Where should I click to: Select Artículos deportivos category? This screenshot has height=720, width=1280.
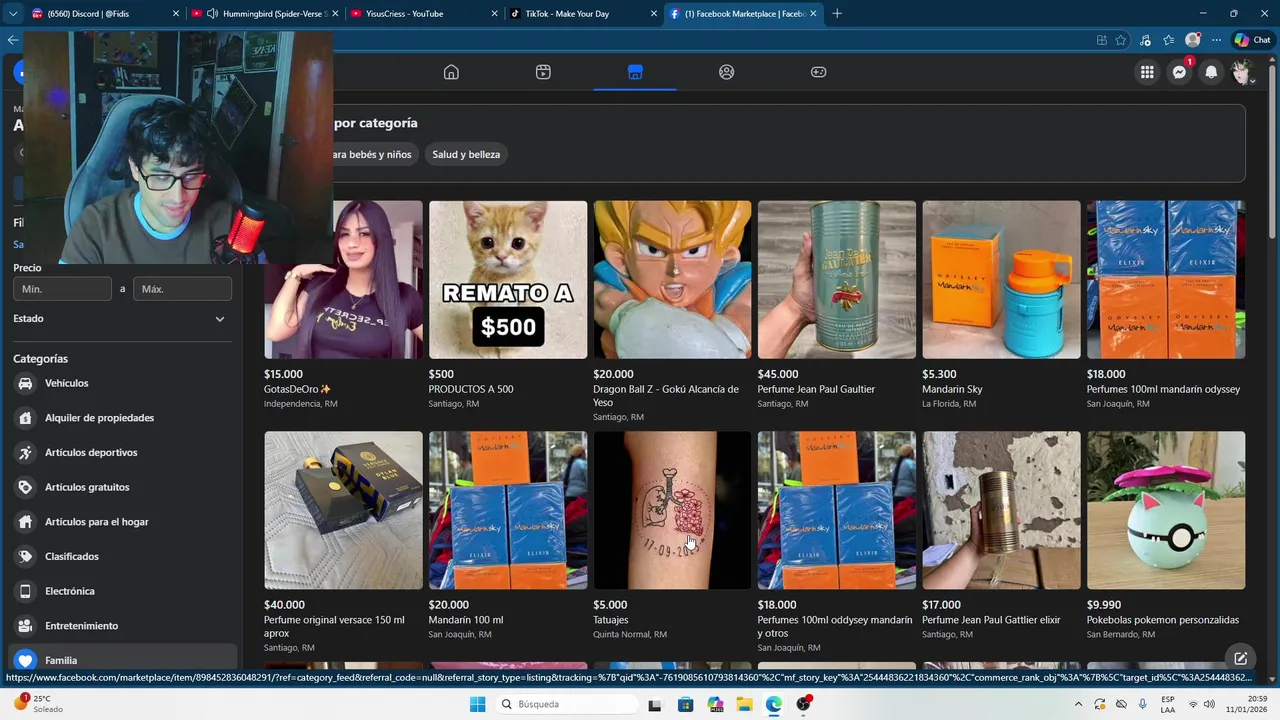coord(125,452)
